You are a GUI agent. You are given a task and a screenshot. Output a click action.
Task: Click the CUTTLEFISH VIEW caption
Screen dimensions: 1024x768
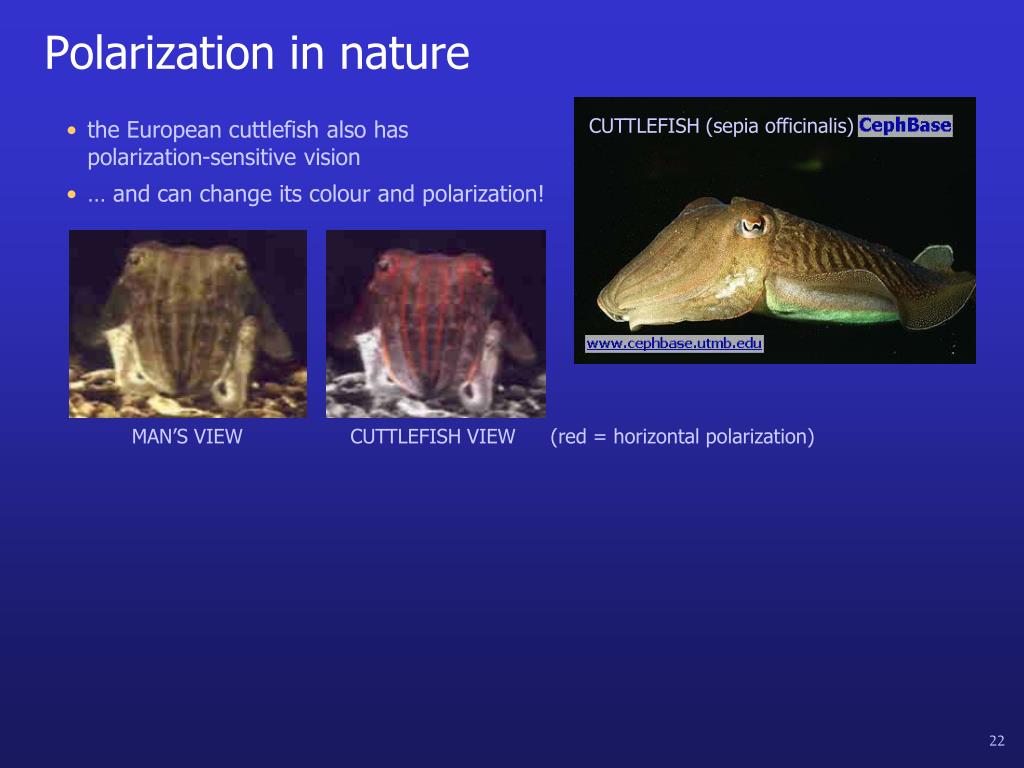tap(432, 436)
